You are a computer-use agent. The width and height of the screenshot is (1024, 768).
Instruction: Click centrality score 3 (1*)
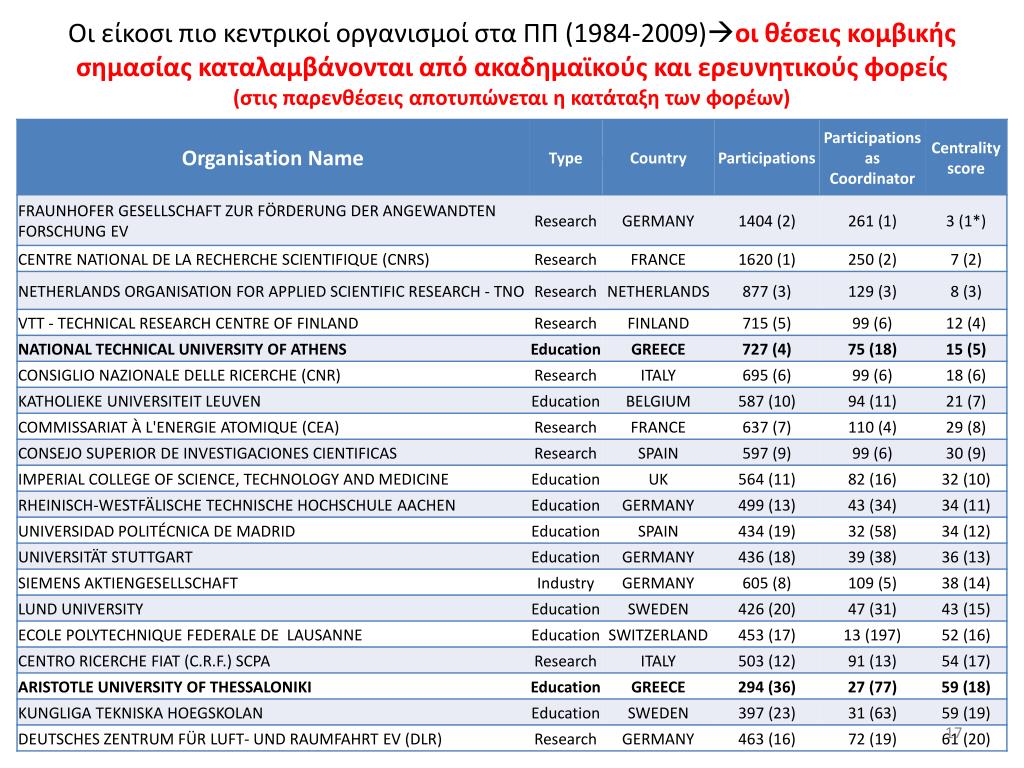966,221
